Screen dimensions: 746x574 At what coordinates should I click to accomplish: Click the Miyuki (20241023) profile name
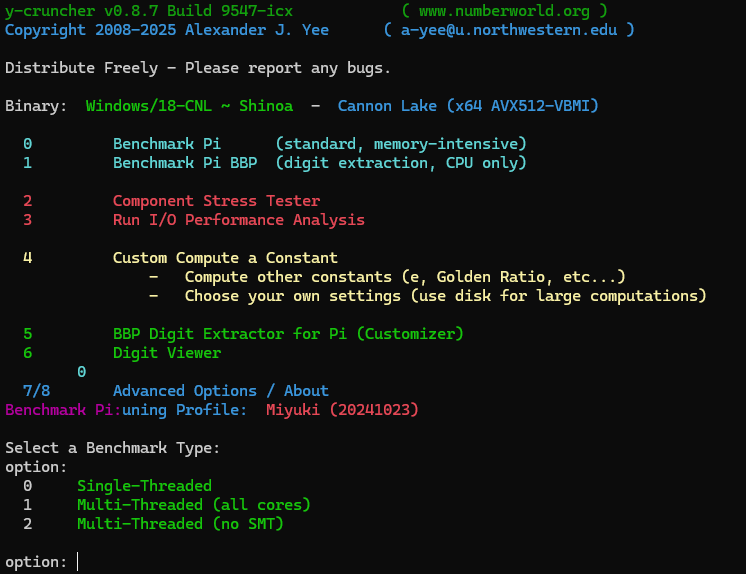coord(342,410)
